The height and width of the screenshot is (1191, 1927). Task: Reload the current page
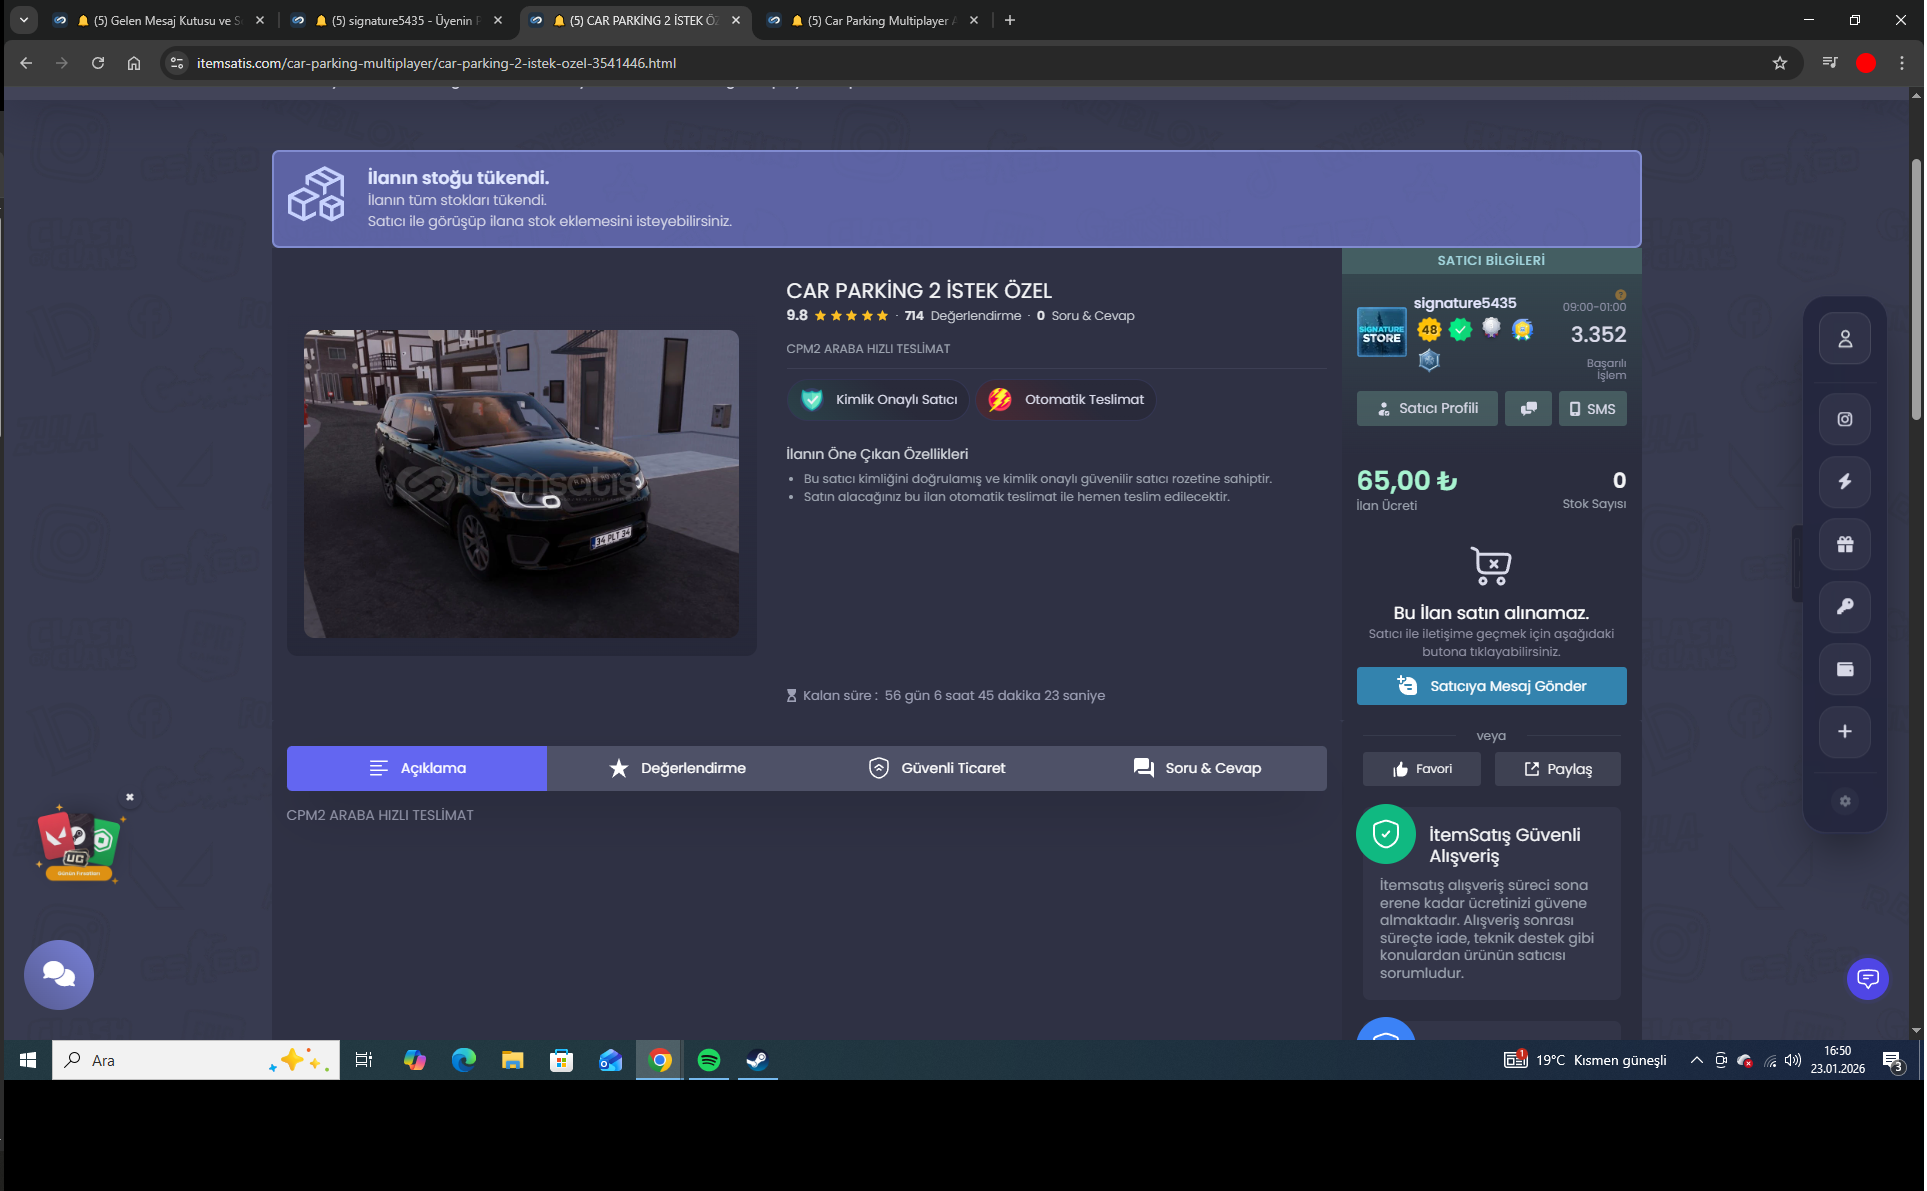pyautogui.click(x=98, y=63)
